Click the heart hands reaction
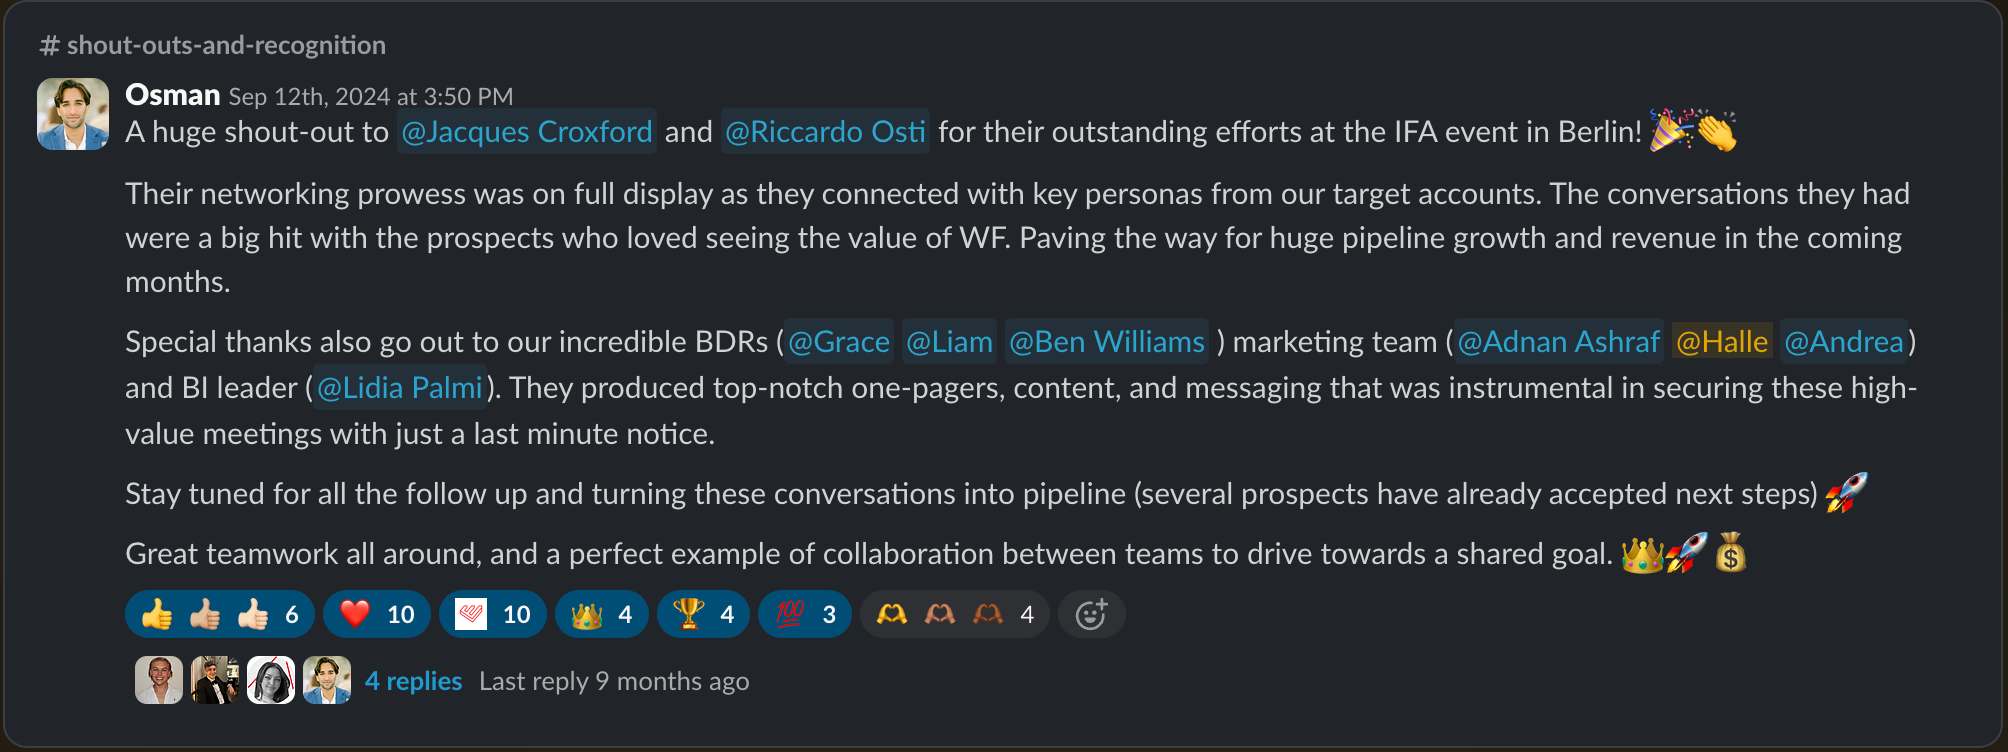 [954, 614]
